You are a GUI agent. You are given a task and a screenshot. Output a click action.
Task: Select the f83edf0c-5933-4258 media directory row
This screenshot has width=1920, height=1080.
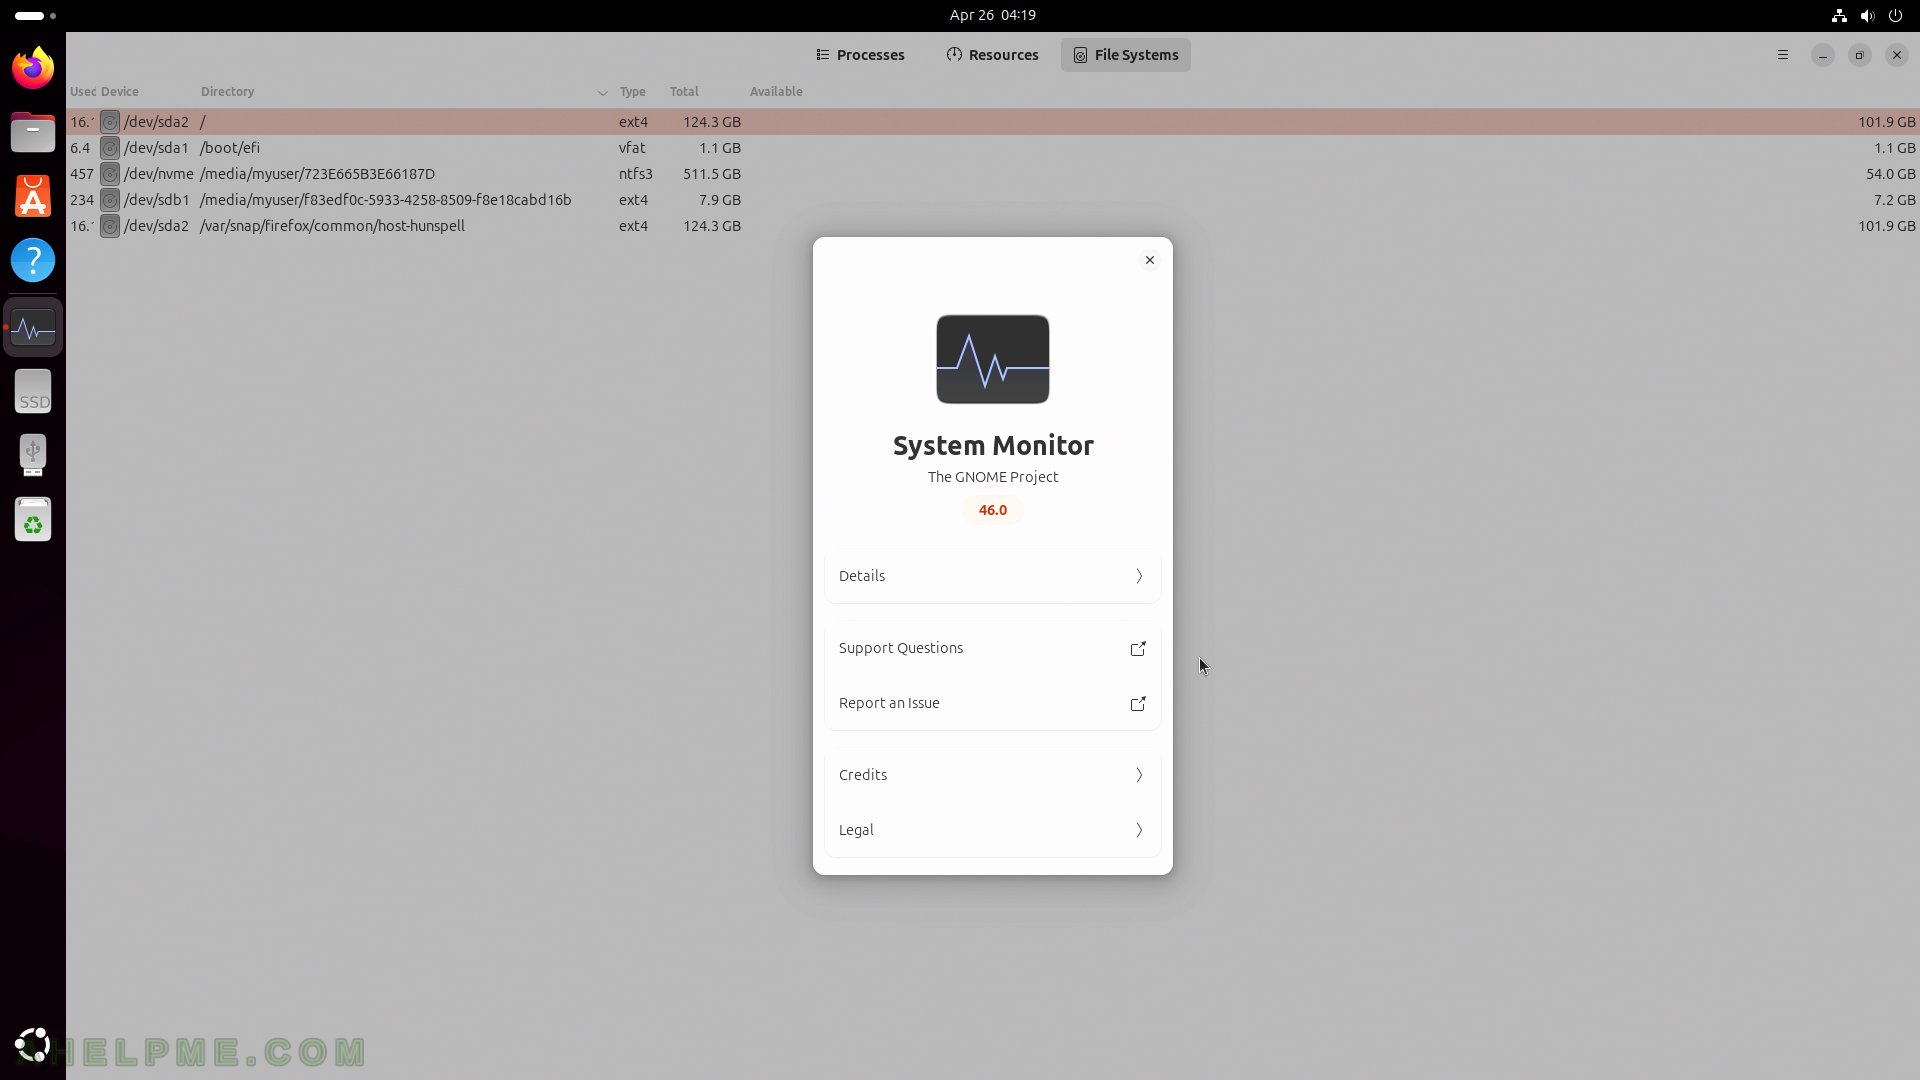[x=993, y=200]
